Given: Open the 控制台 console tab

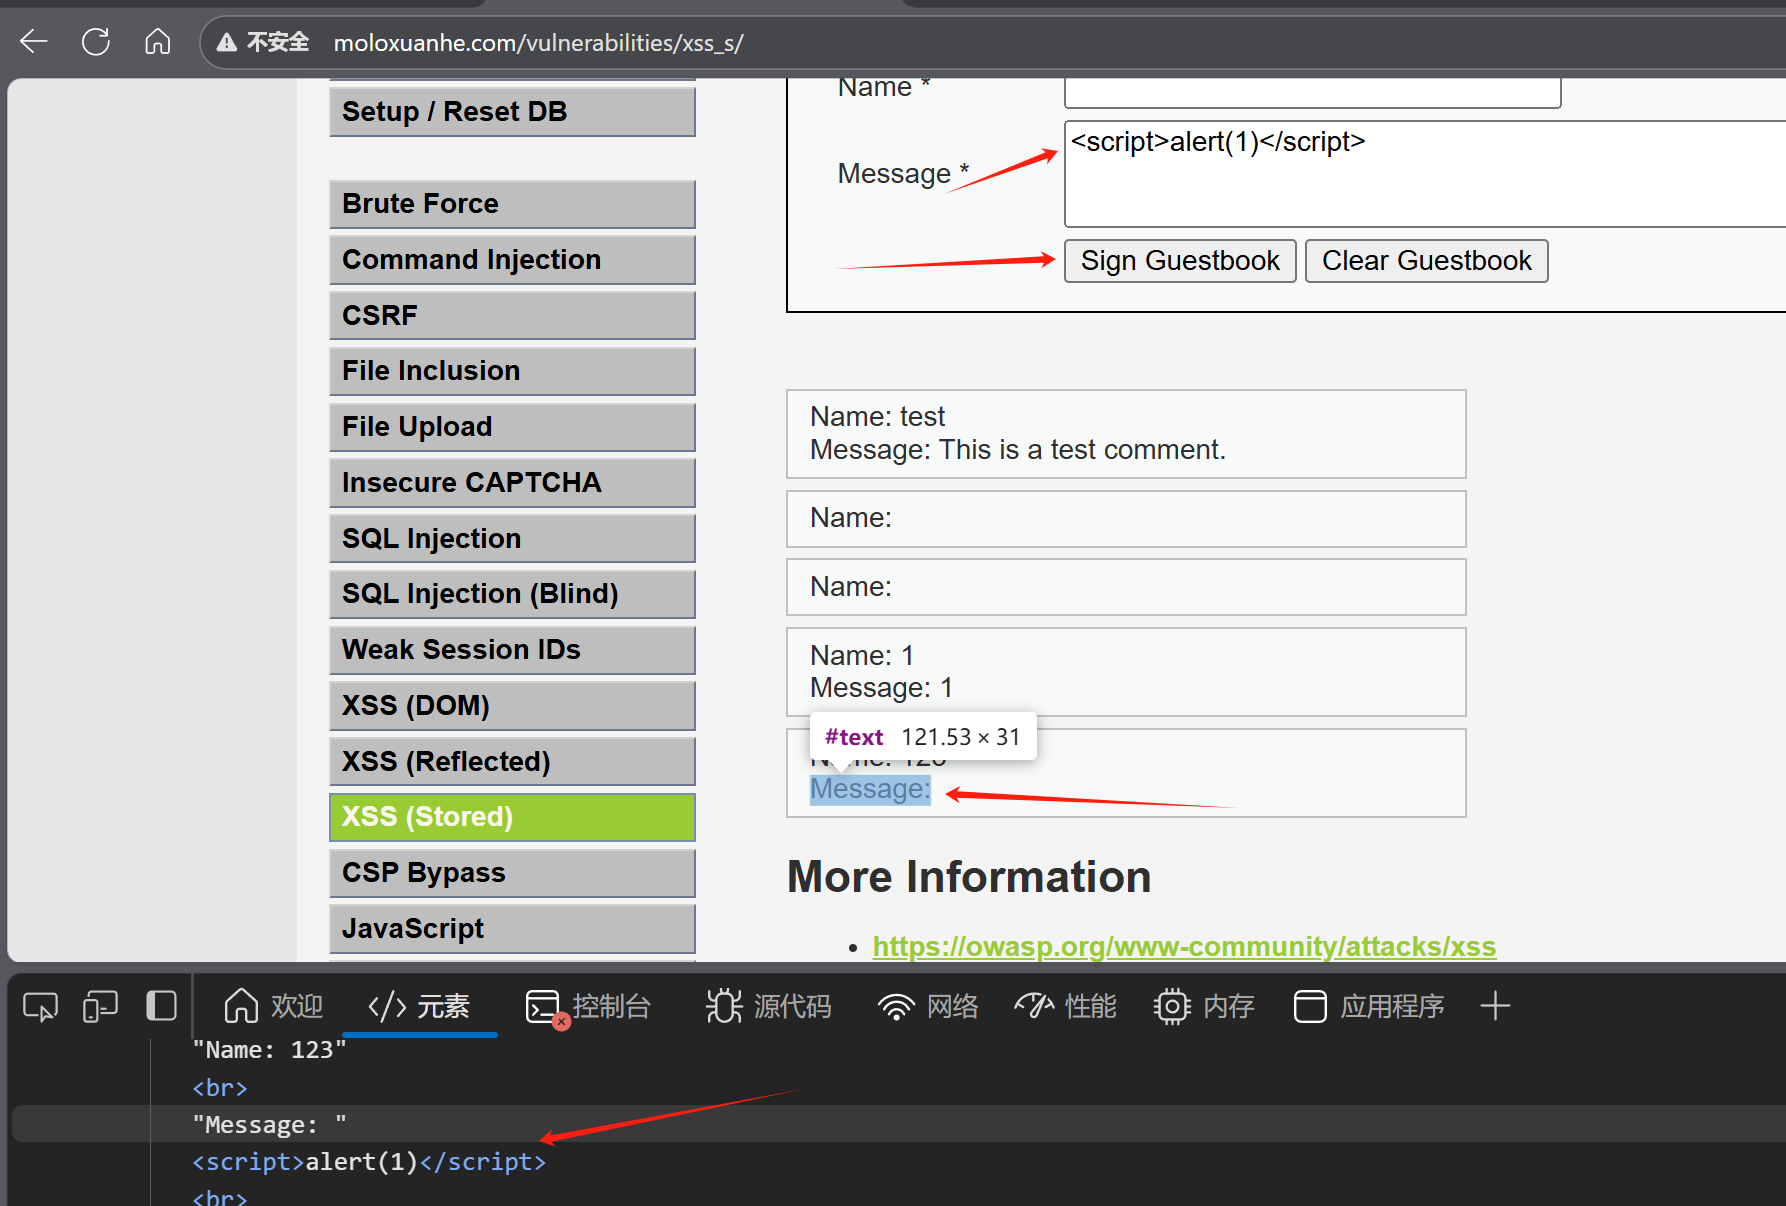Looking at the screenshot, I should (588, 1006).
